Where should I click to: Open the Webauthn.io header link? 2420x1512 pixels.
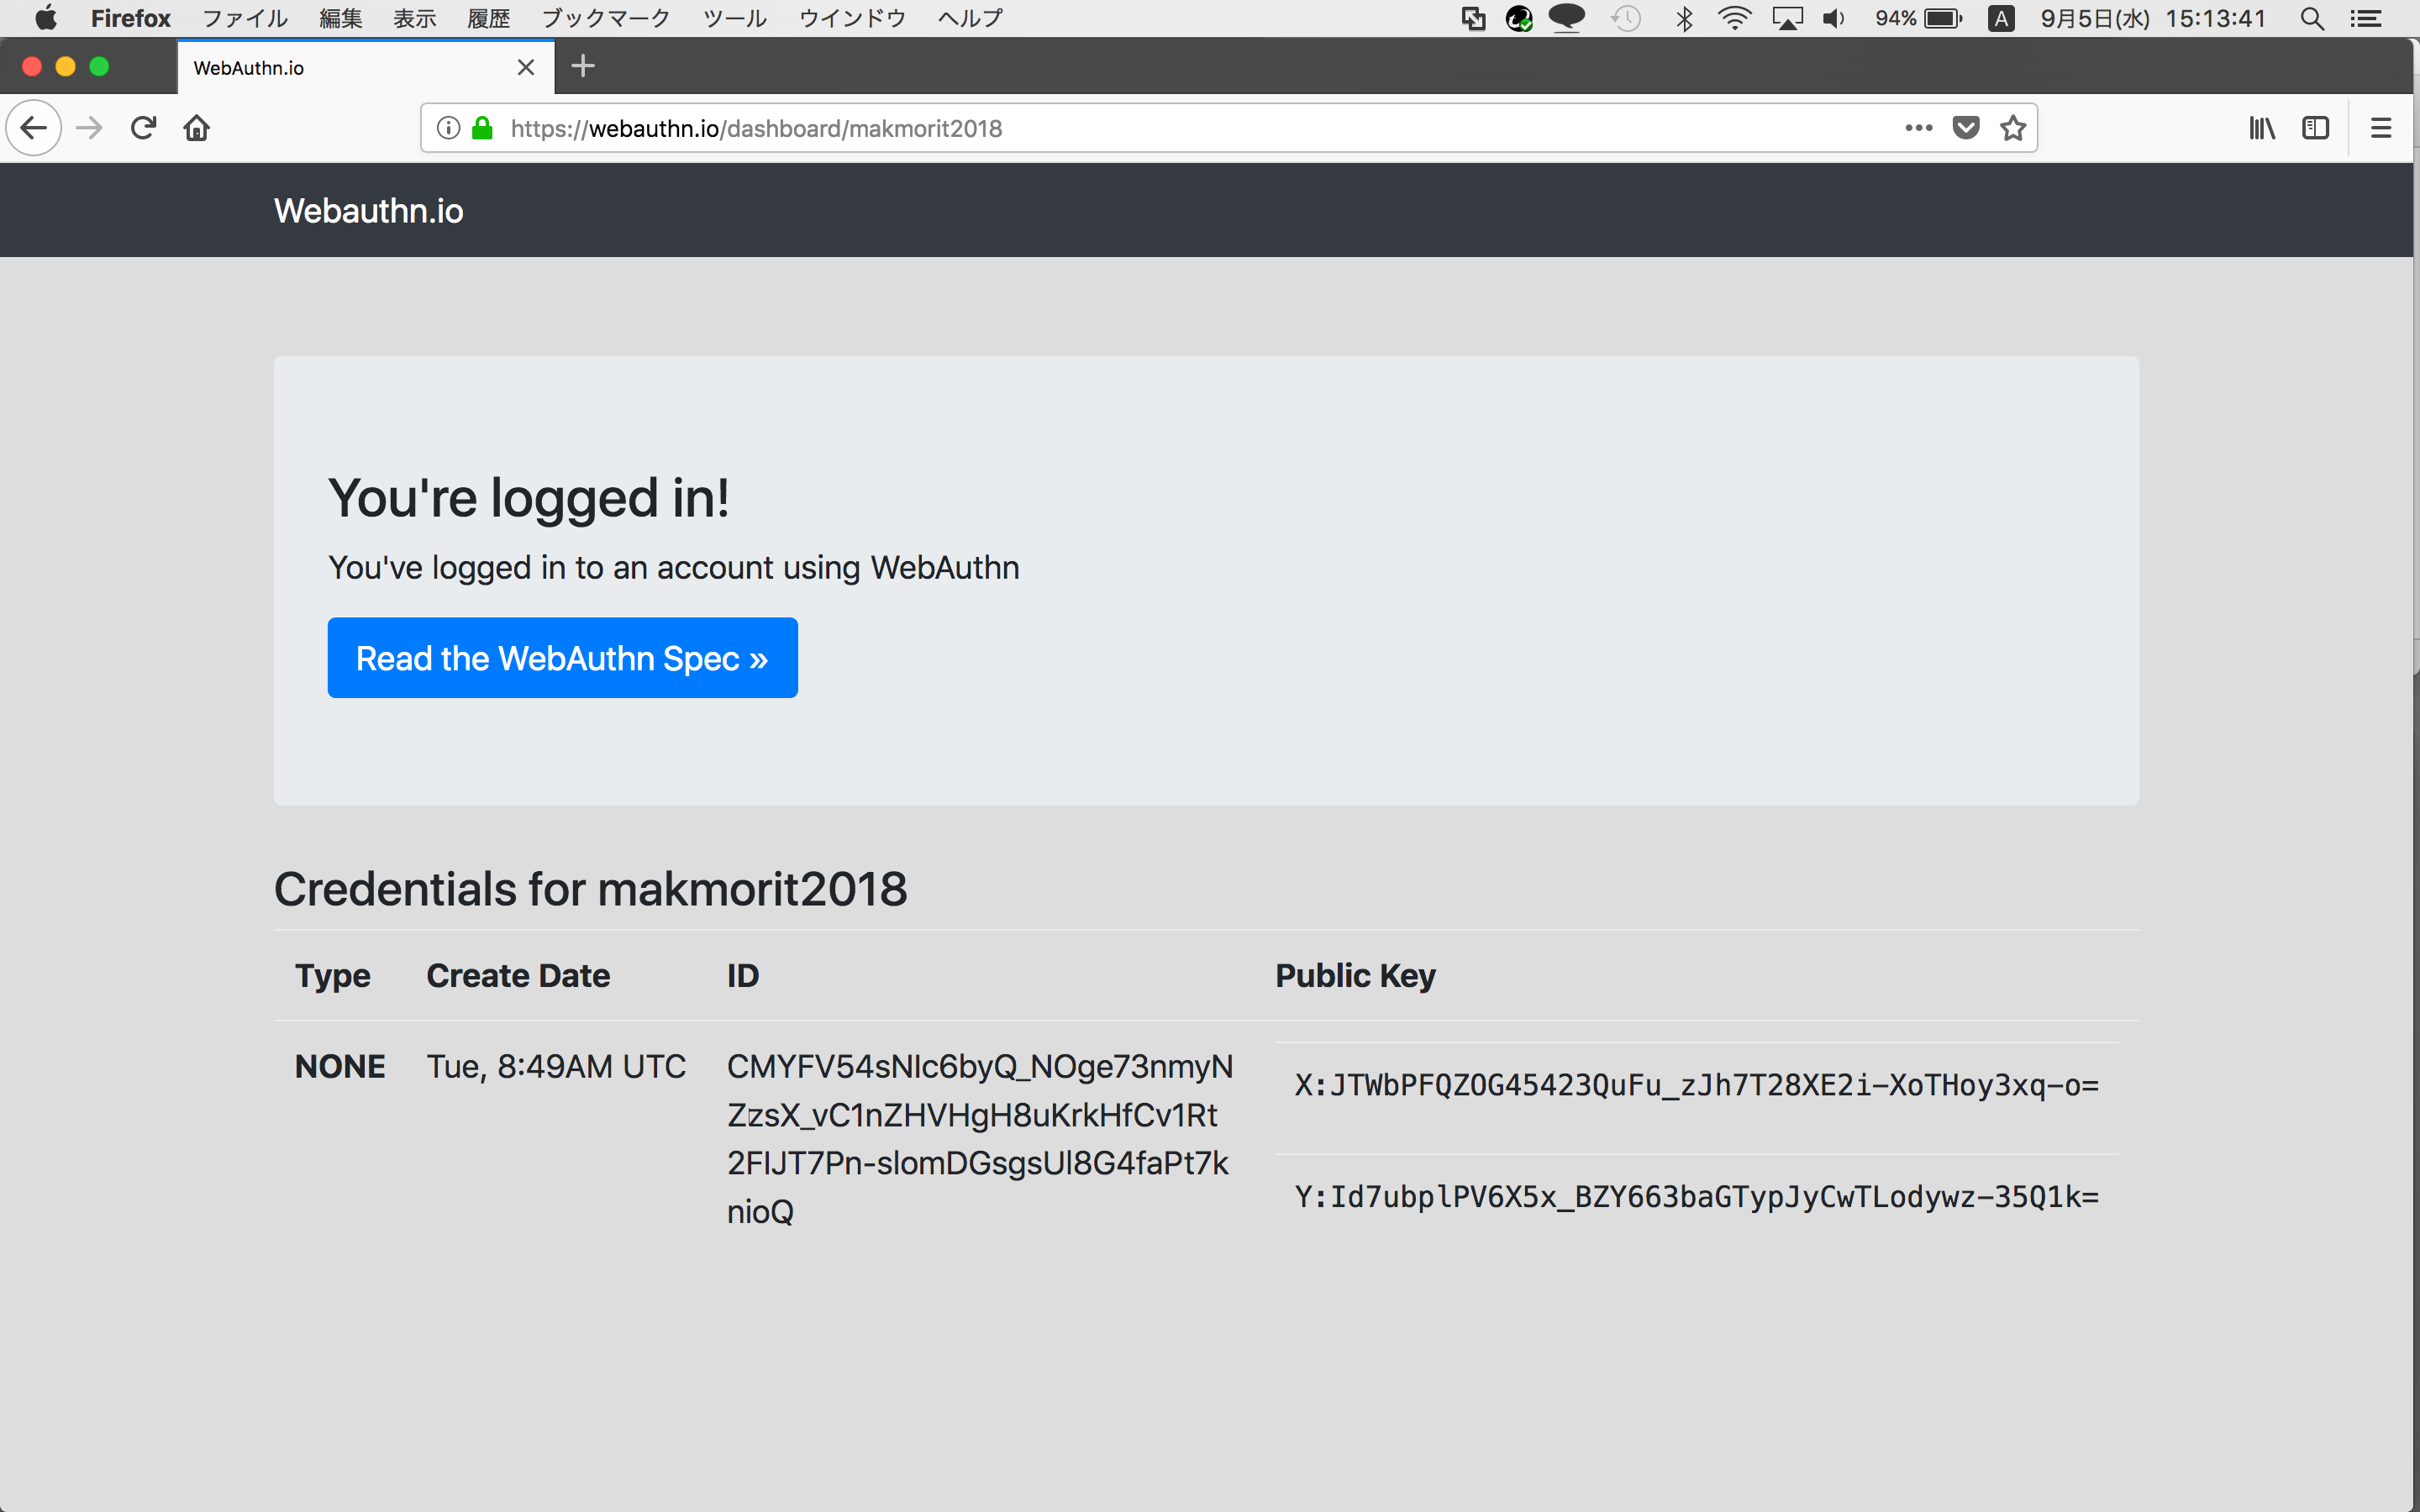coord(368,210)
